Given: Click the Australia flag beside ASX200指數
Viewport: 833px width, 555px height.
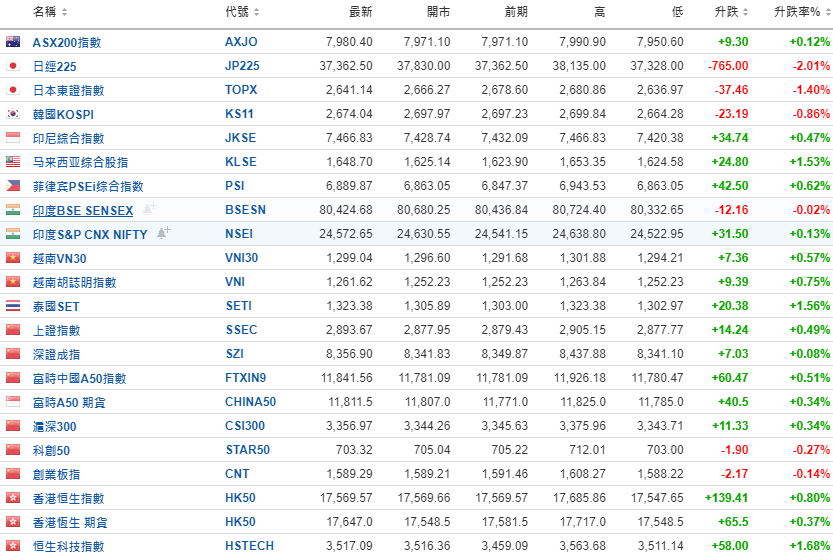Looking at the screenshot, I should [13, 42].
